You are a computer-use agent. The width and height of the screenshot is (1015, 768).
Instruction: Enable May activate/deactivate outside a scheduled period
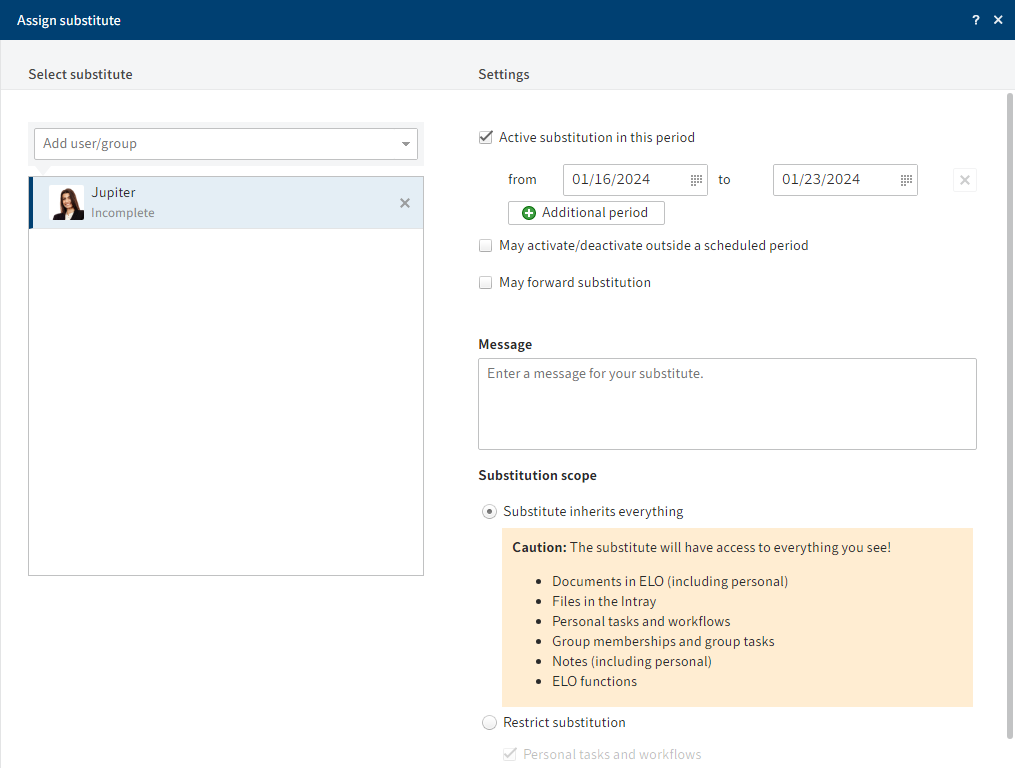[486, 245]
